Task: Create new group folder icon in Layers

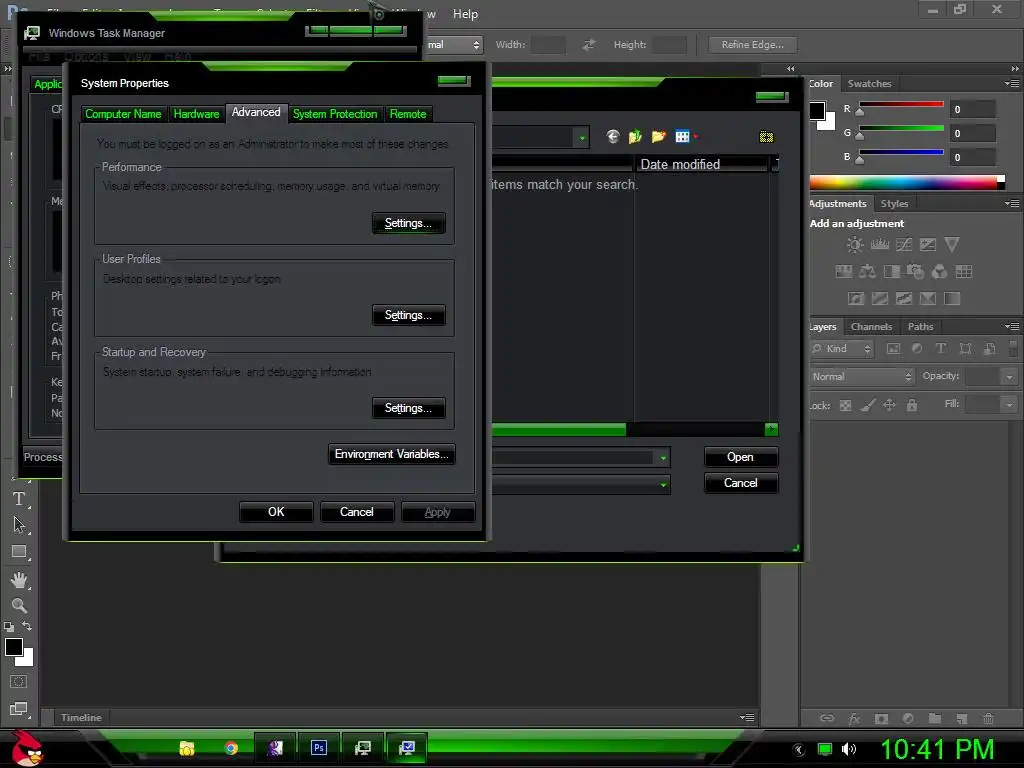Action: [935, 718]
